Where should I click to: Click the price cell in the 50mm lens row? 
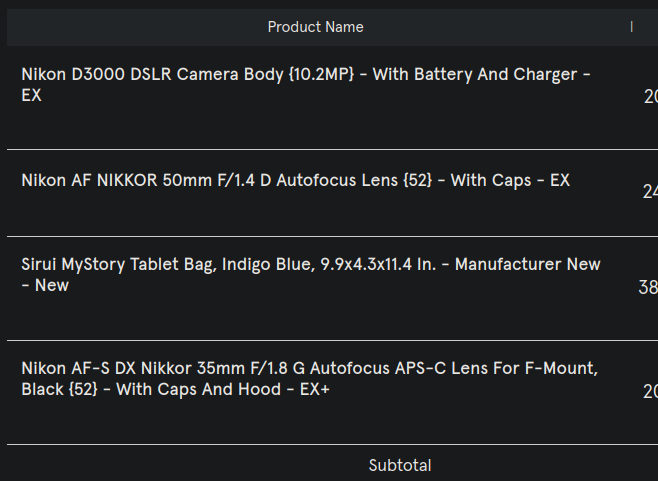point(649,192)
